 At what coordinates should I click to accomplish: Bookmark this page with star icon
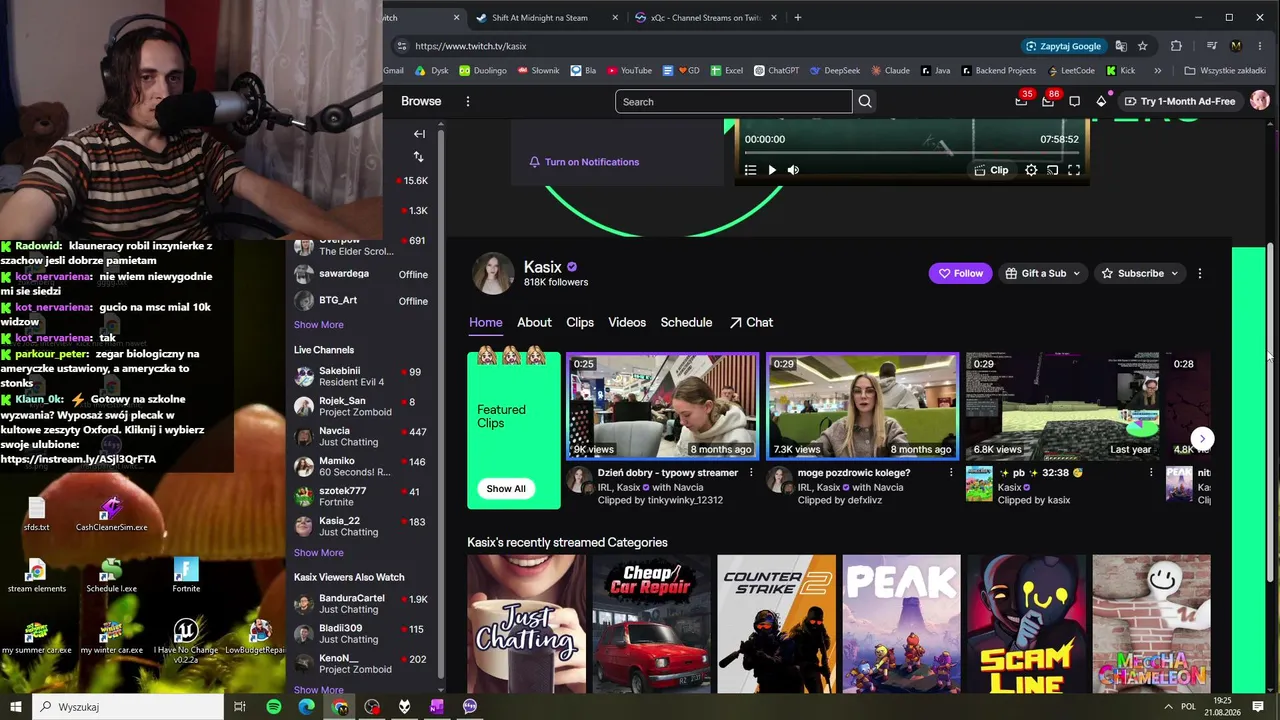(x=1142, y=46)
